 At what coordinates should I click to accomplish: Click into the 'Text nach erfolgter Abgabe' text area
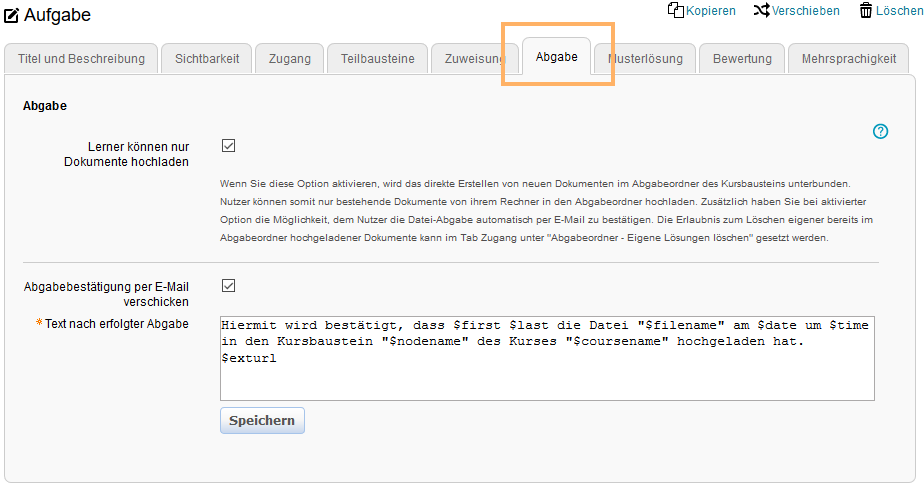[x=547, y=358]
